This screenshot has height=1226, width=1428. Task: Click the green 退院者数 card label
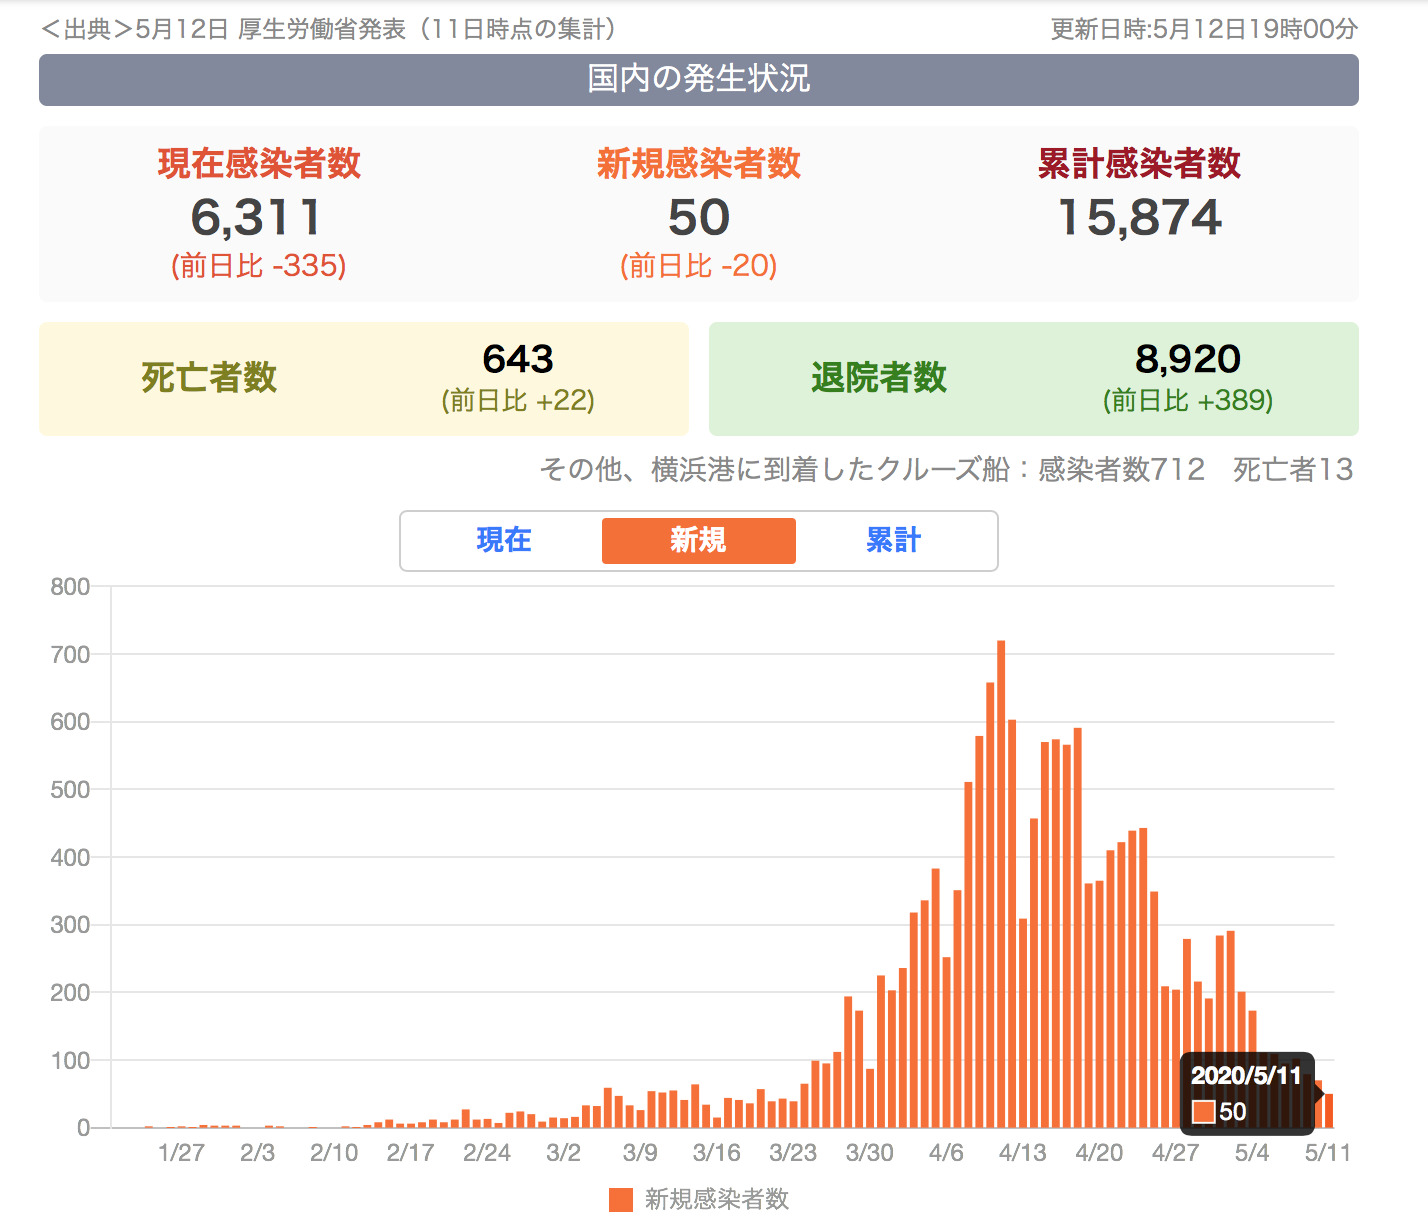click(x=878, y=378)
